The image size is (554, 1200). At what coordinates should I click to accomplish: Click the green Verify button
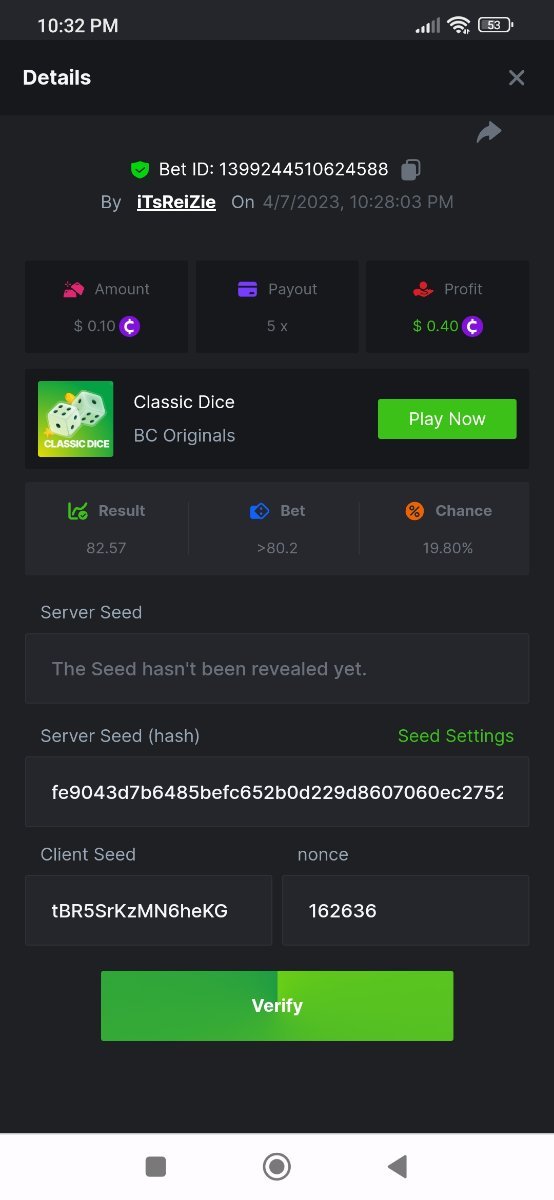click(277, 1006)
